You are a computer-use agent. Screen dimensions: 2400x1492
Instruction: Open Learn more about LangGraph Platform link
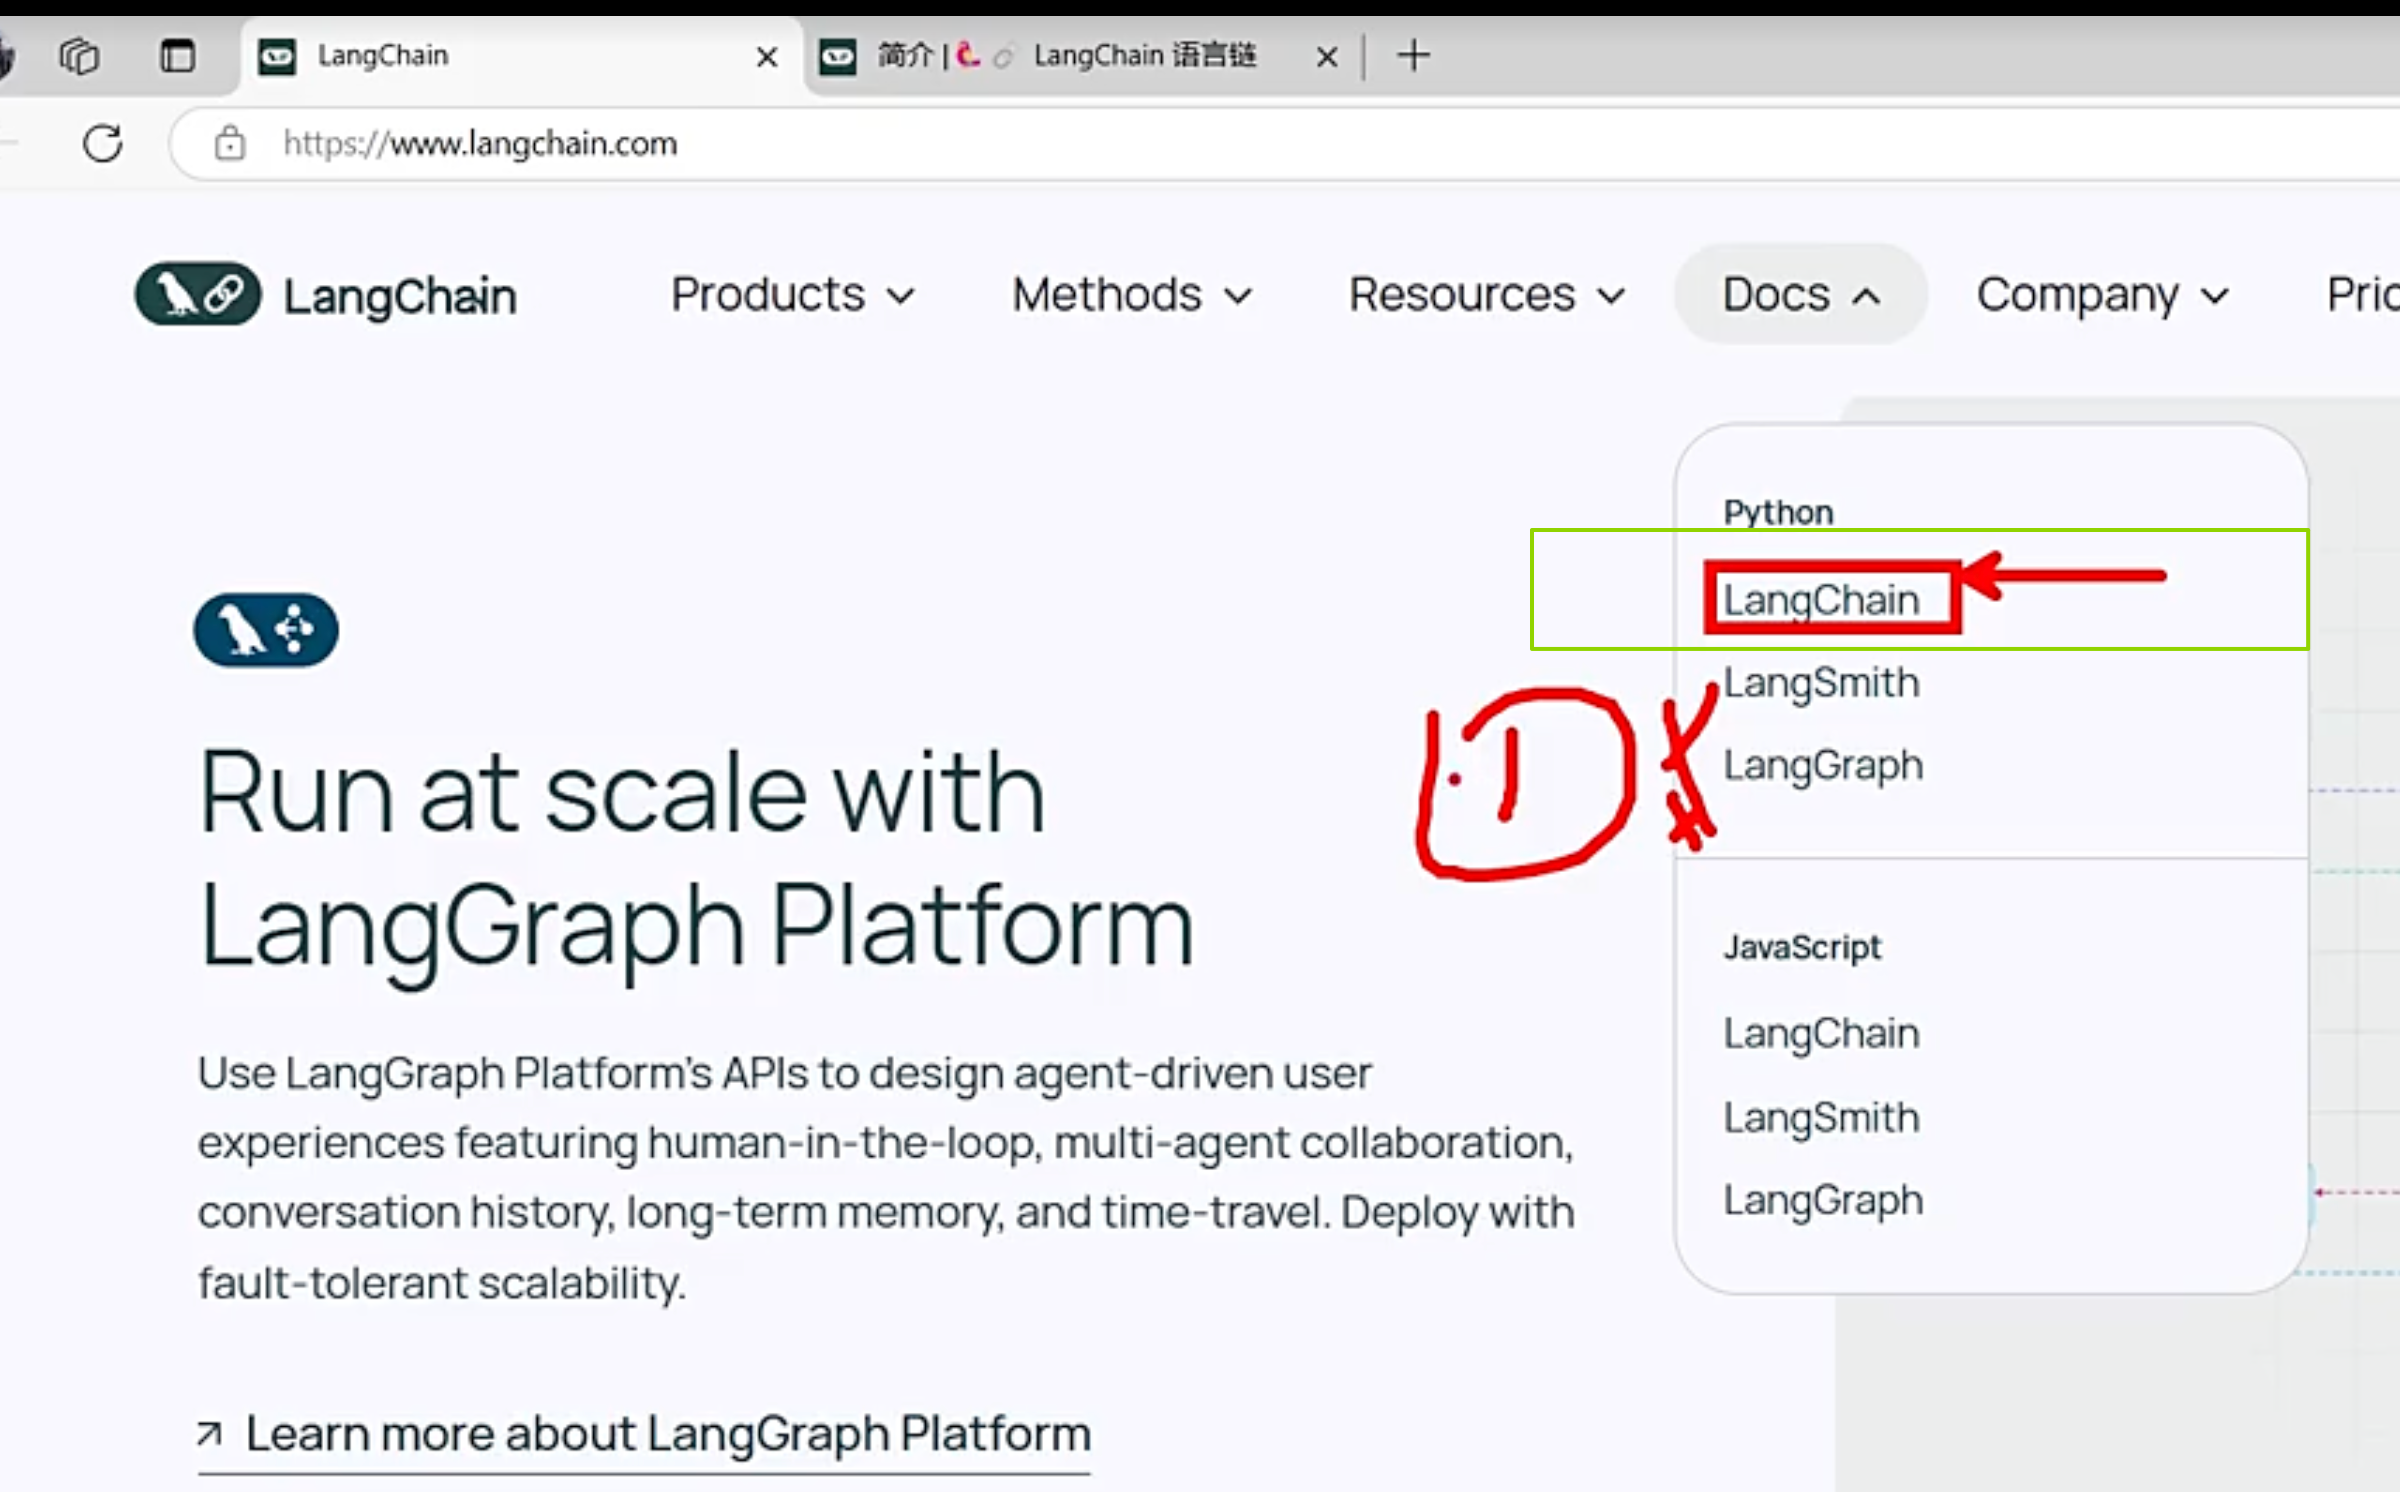[644, 1436]
